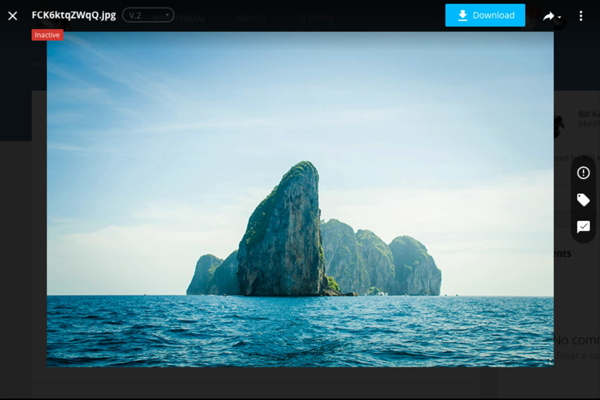
Task: Go to the dimmed Brands tab
Action: [251, 18]
